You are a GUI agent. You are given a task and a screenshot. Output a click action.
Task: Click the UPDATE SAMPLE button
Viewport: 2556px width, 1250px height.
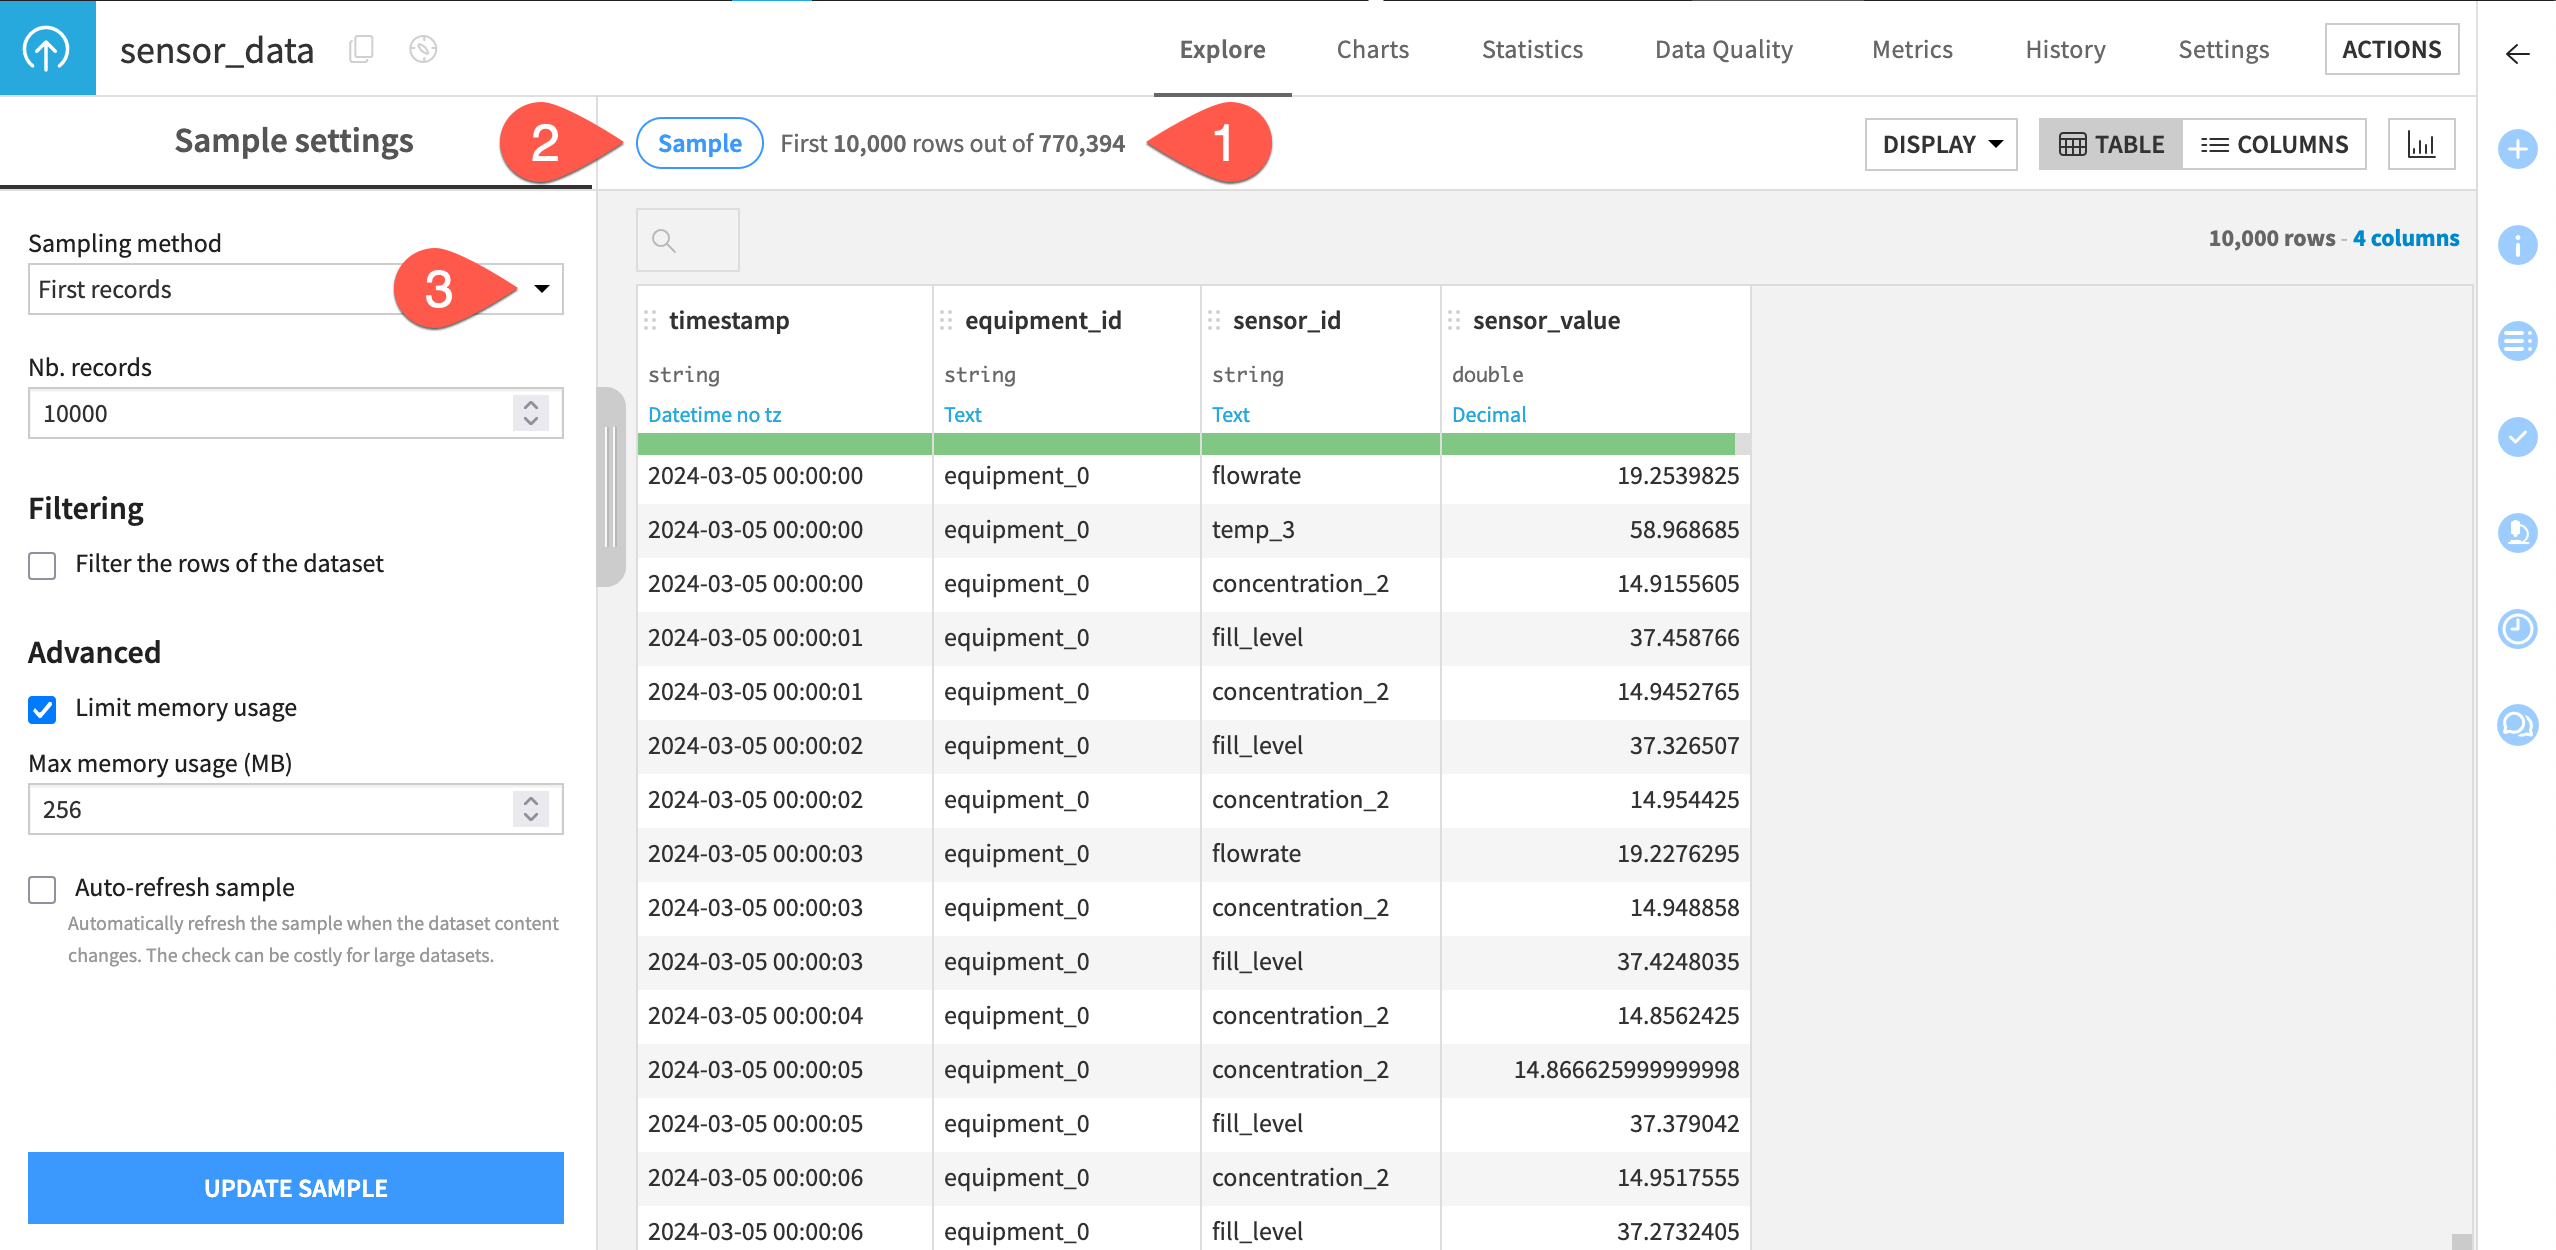click(x=295, y=1188)
